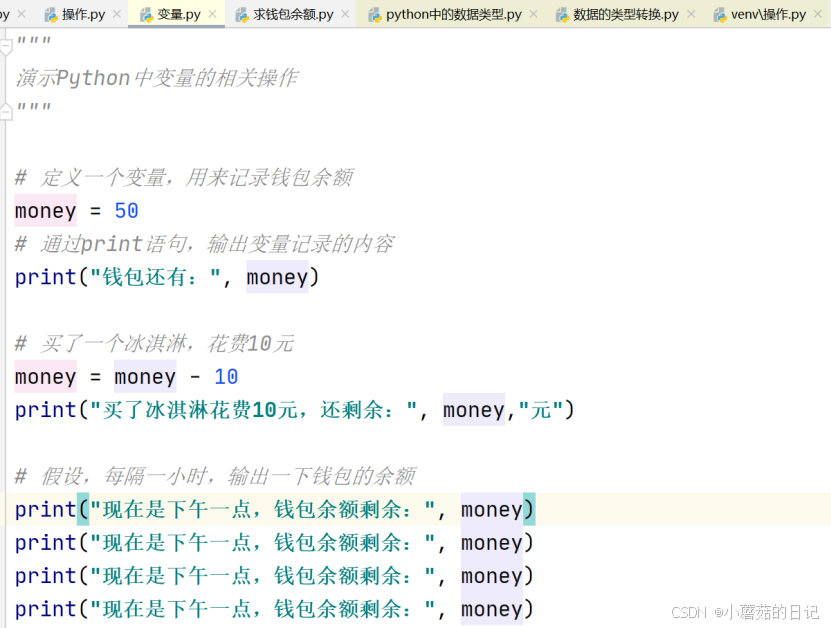
Task: Close the venv\操作.py tab
Action: click(x=818, y=15)
